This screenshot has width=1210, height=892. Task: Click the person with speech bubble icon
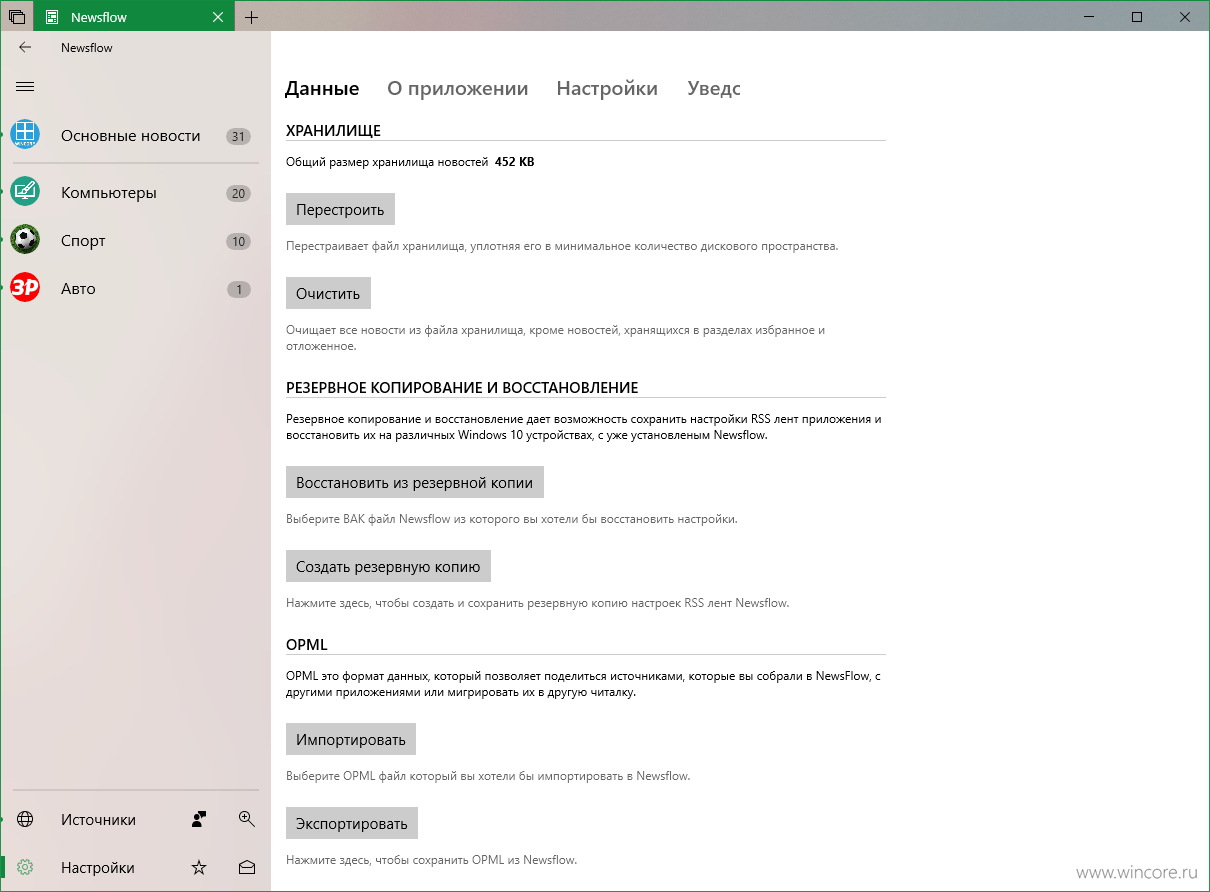click(199, 819)
